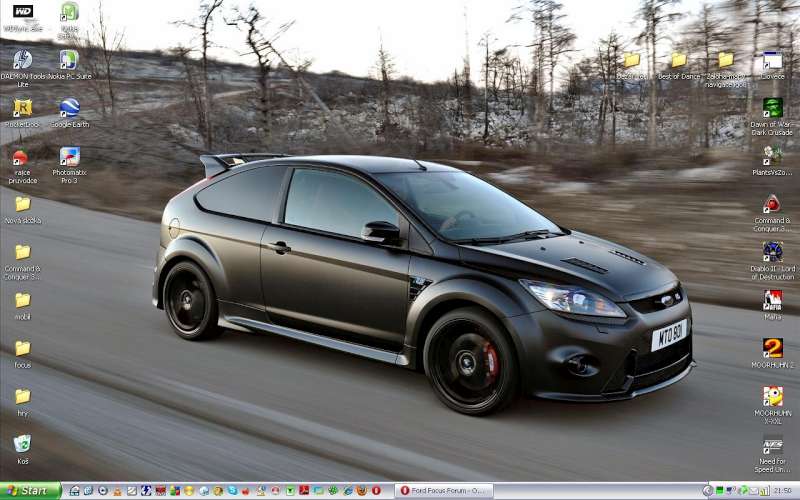Launch Nokia PC Suite from desktop

[69, 60]
